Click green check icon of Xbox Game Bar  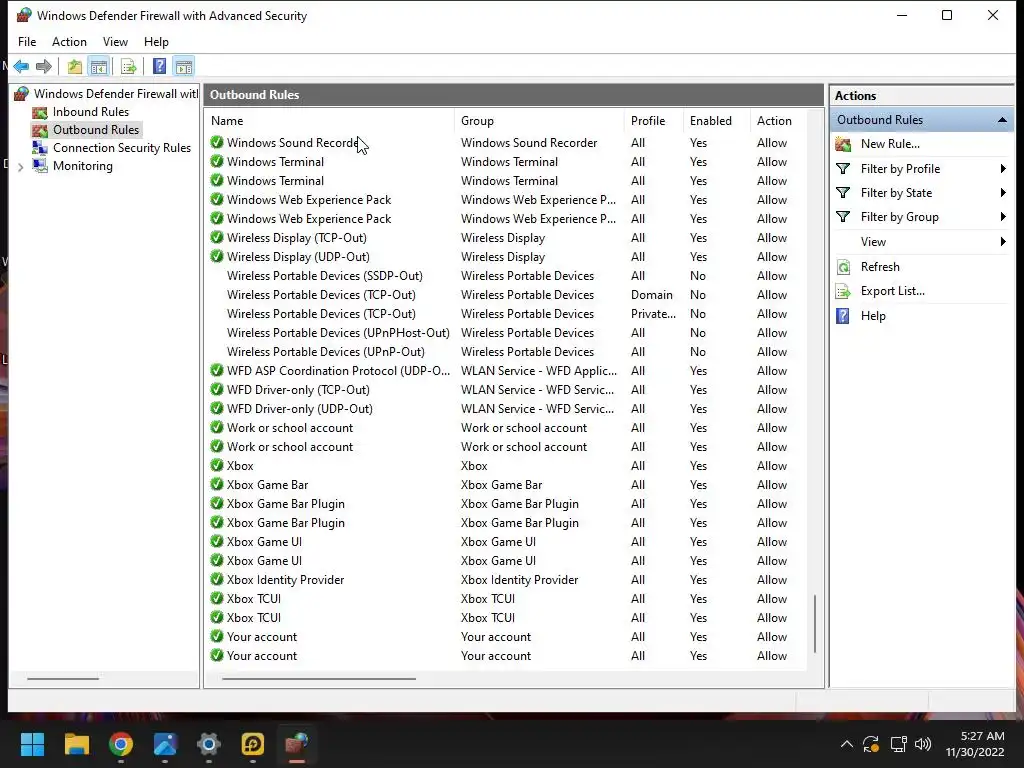(217, 485)
